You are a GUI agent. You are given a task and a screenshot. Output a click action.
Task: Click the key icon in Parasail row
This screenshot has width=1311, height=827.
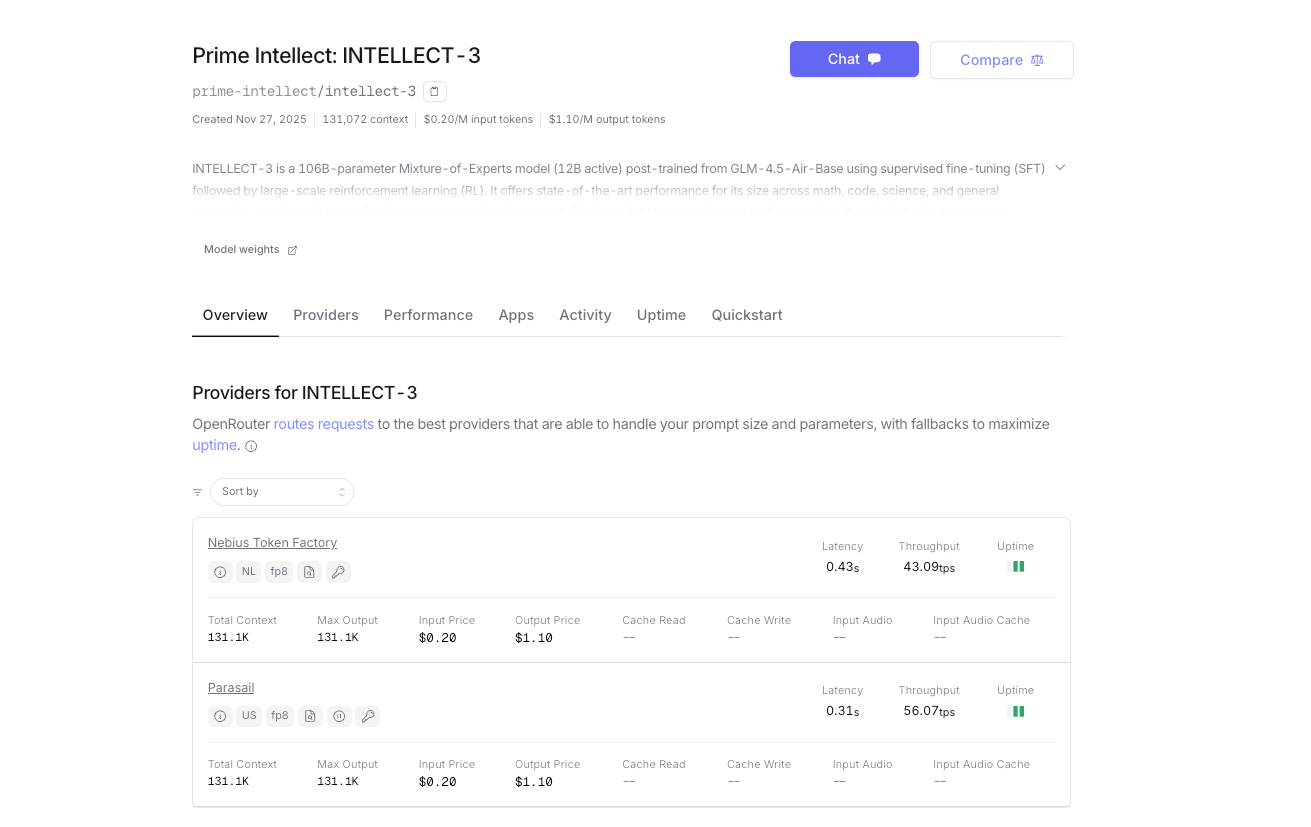coord(368,716)
